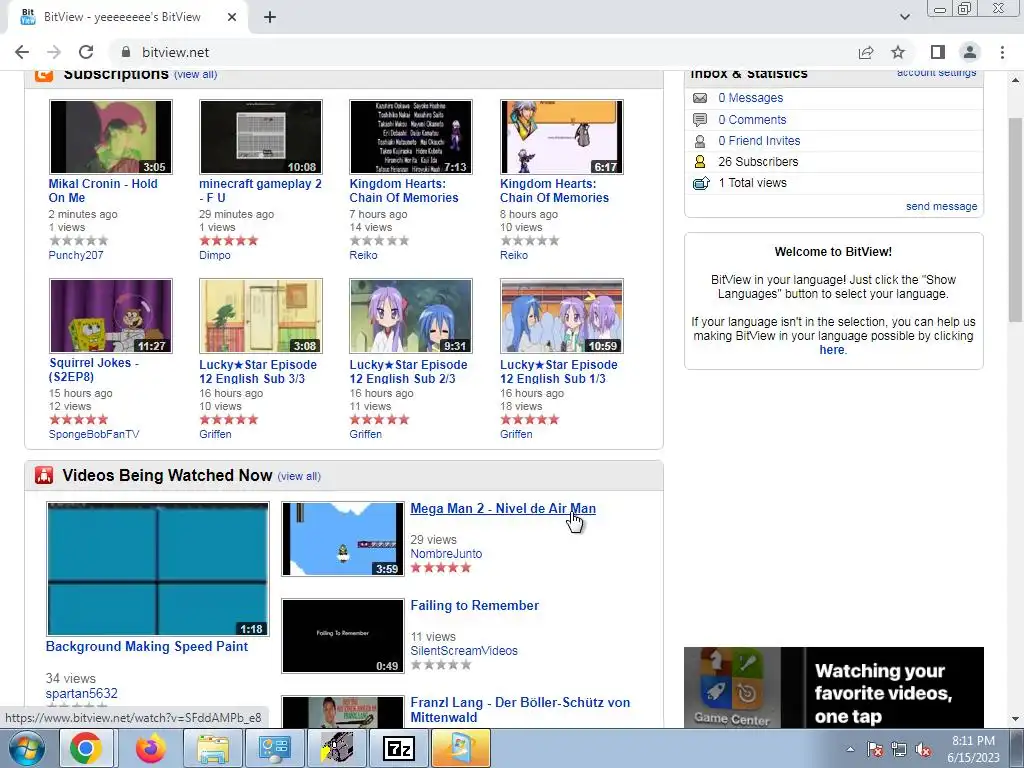This screenshot has height=768, width=1024.
Task: Click the send message link
Action: pos(941,206)
